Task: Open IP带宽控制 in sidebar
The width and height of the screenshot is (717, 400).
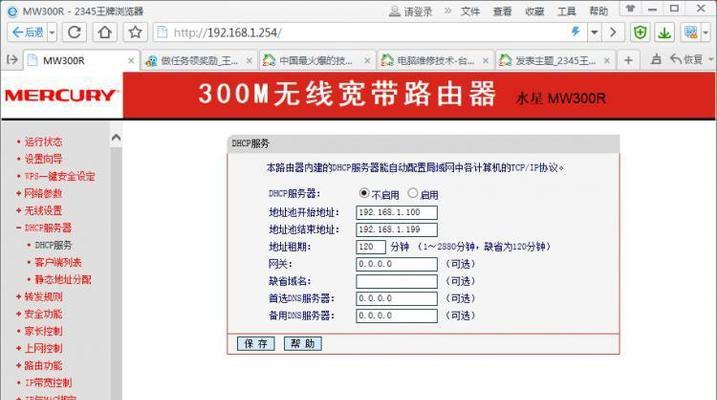Action: tap(48, 383)
